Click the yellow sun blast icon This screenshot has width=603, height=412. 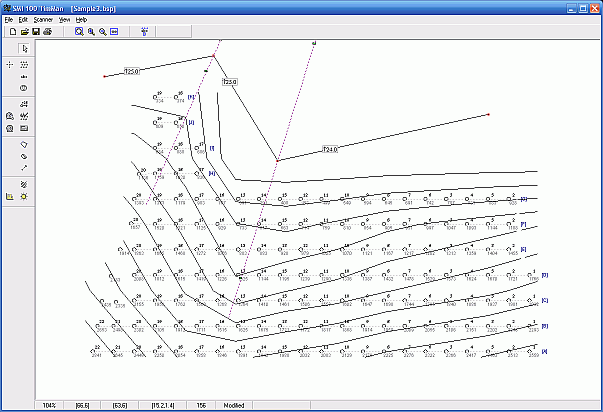tap(24, 197)
